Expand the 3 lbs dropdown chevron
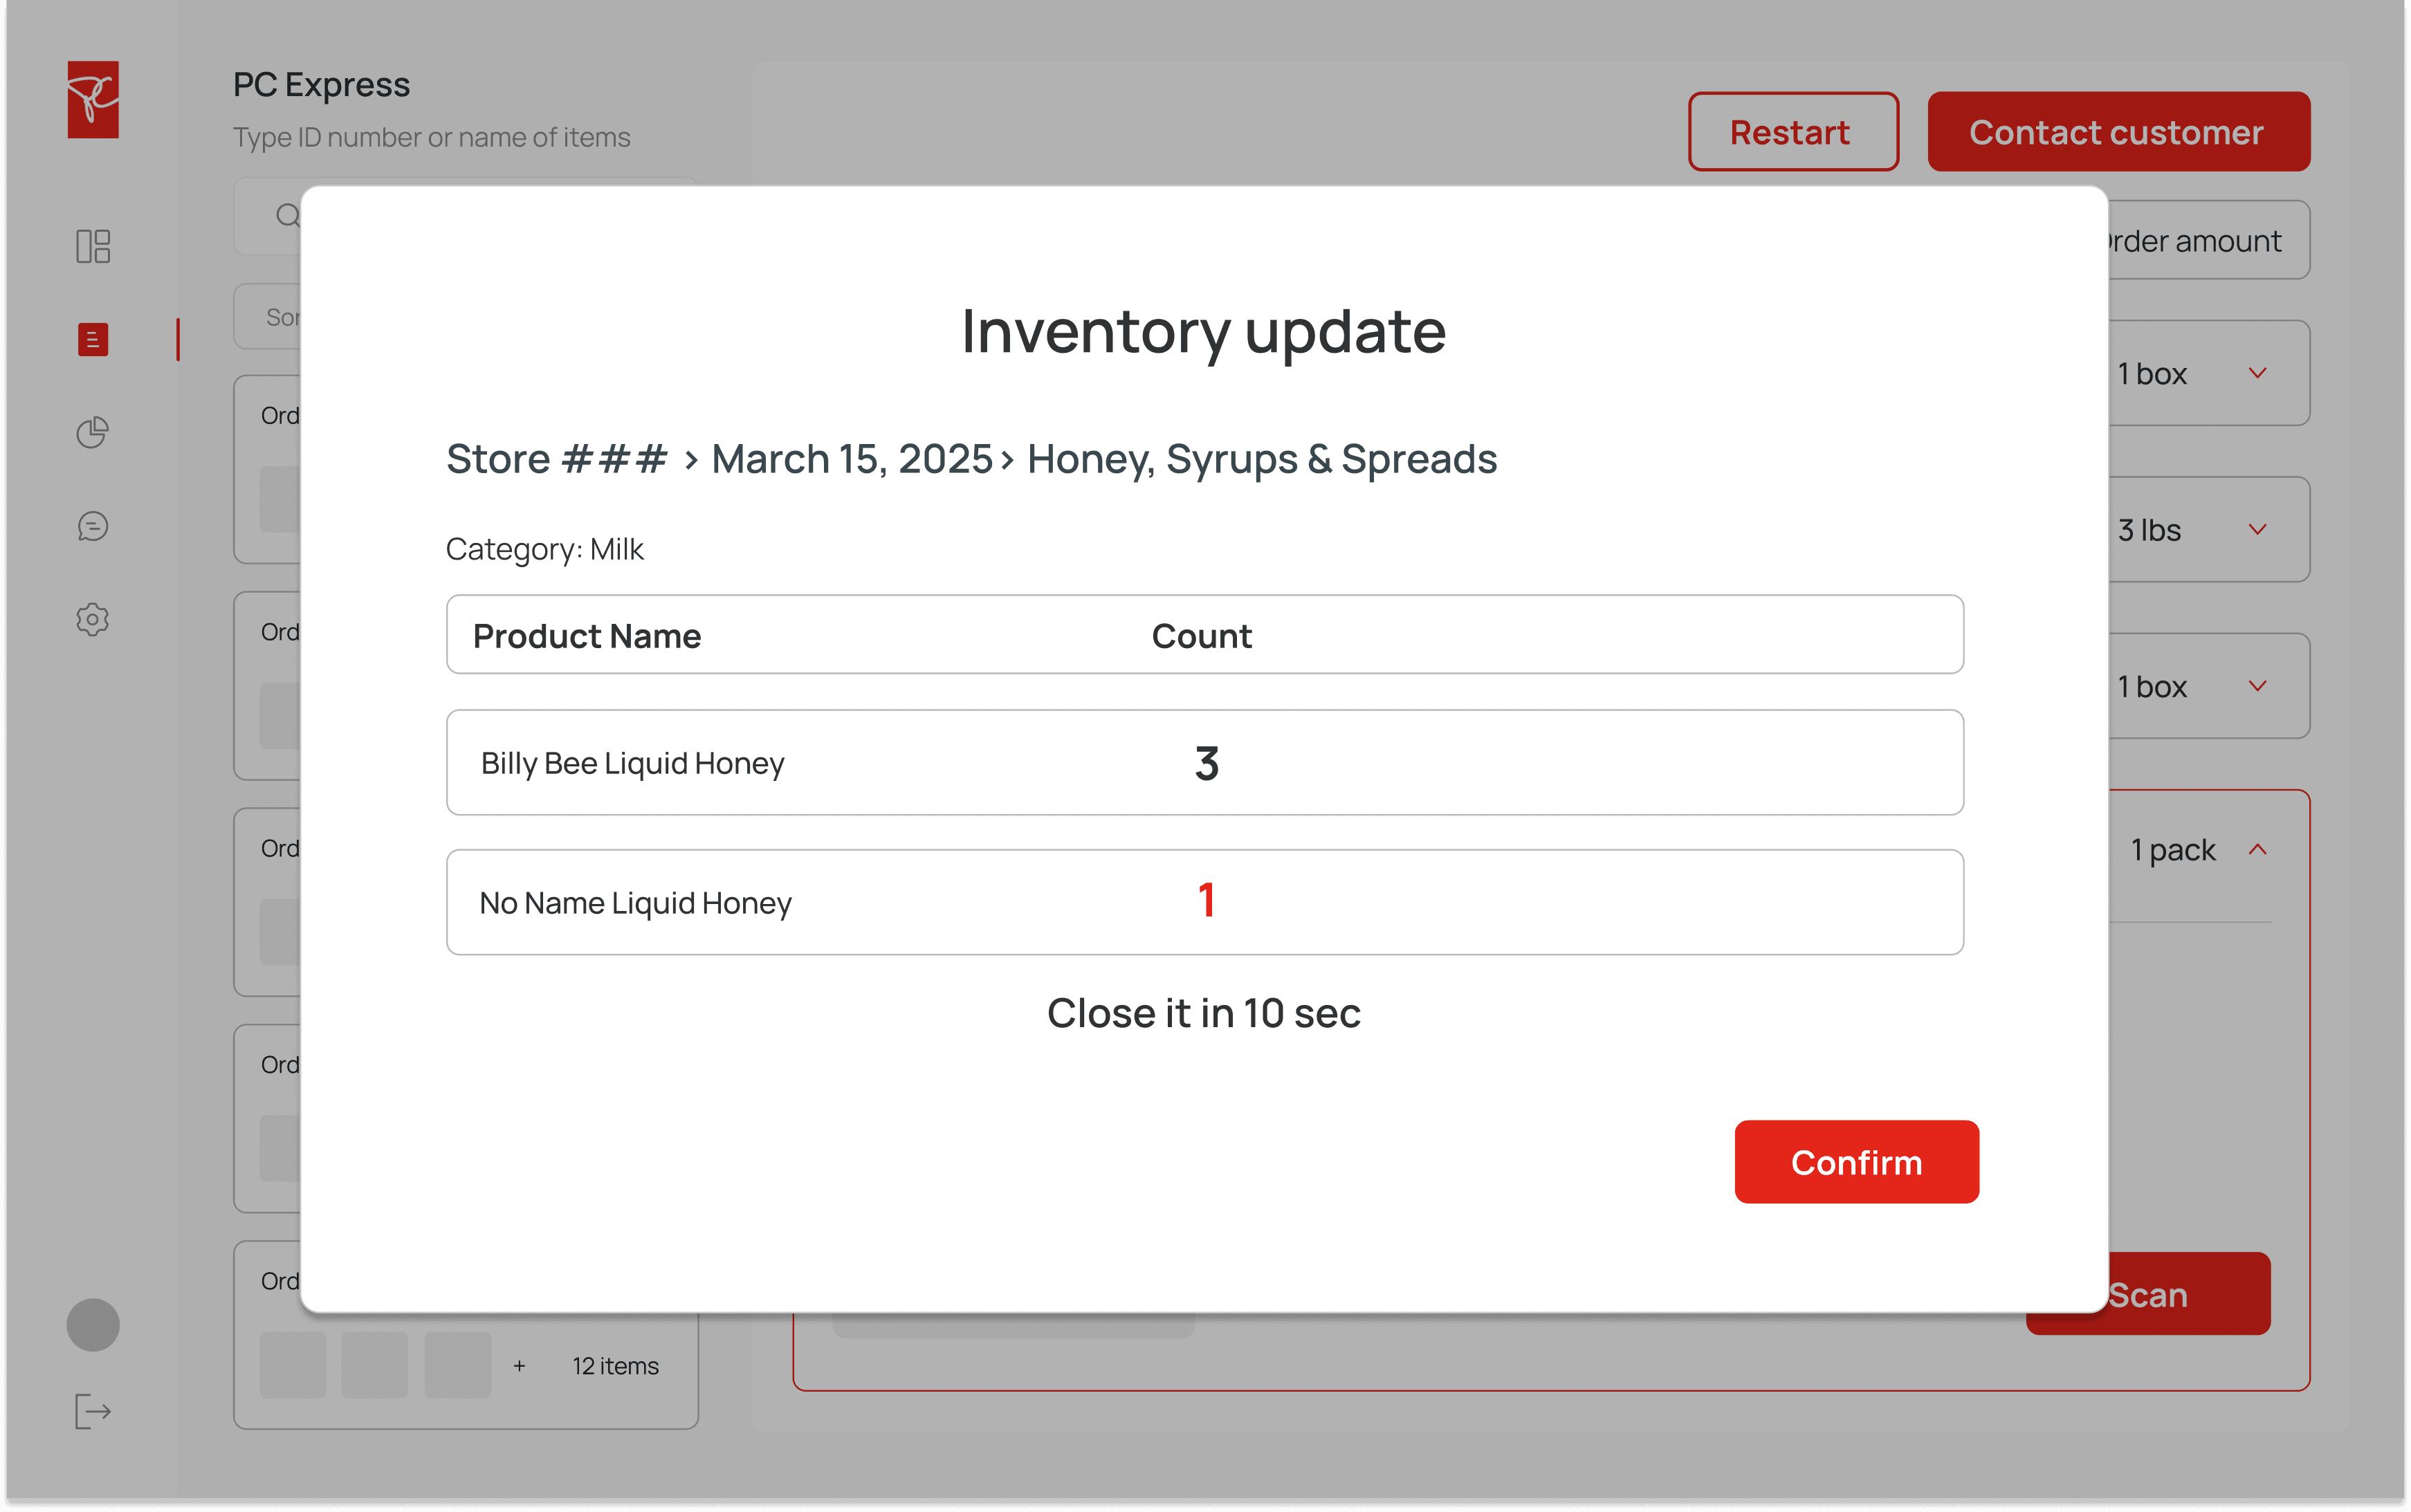Image resolution: width=2411 pixels, height=1512 pixels. 2257,529
